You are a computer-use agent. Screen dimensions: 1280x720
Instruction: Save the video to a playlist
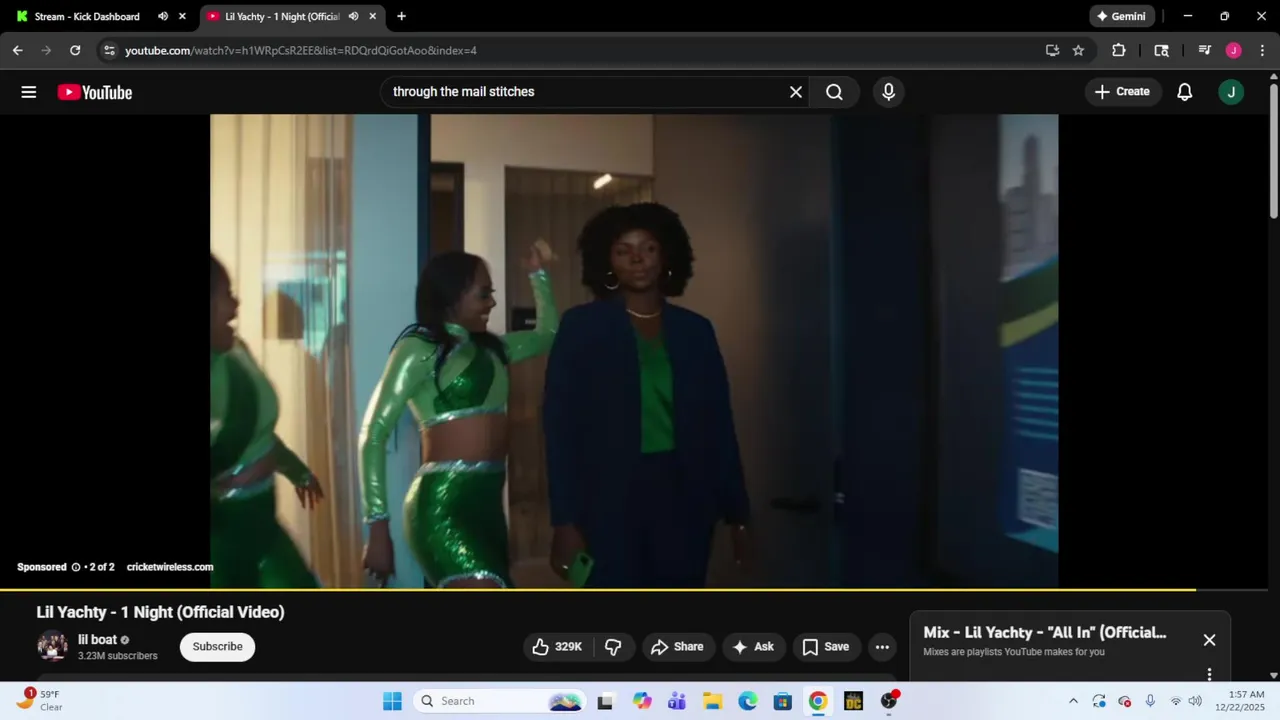coord(826,647)
